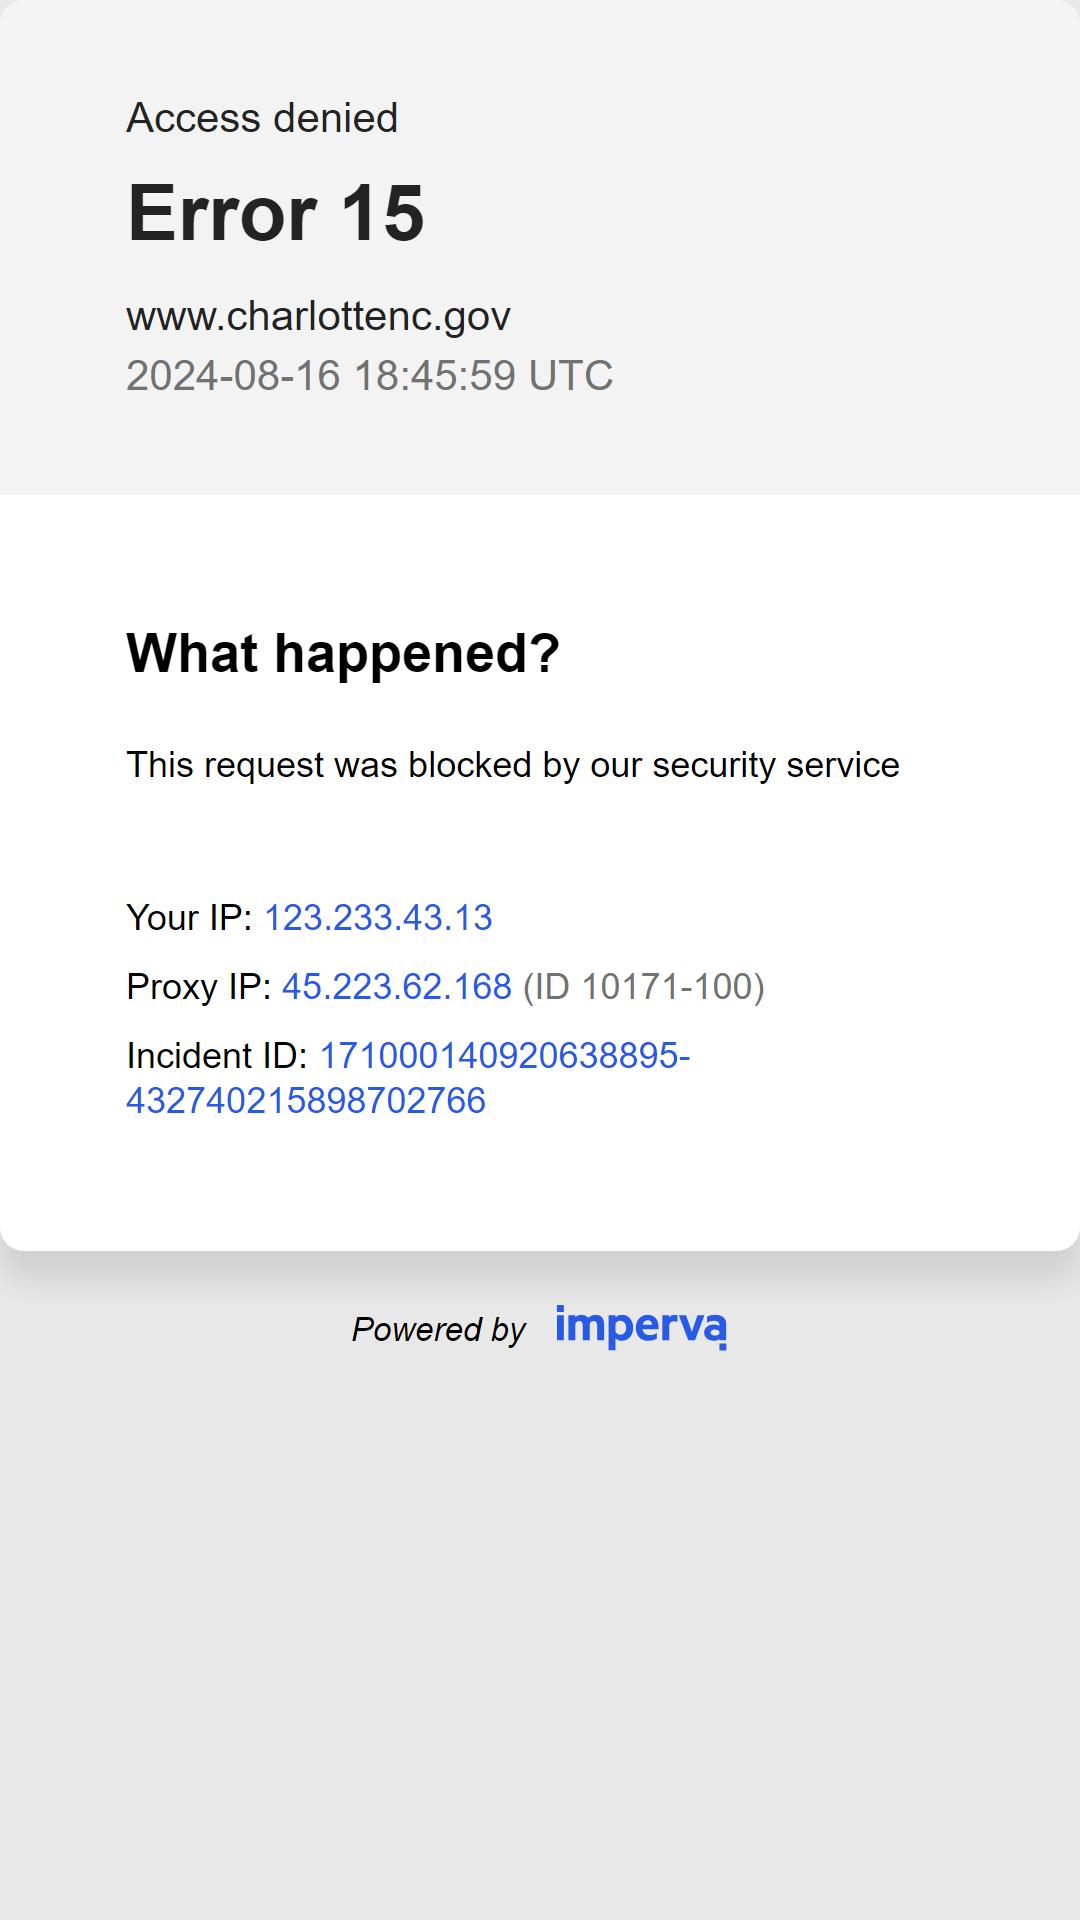The image size is (1080, 1920).
Task: Click the Incident ID number
Action: (x=408, y=1078)
